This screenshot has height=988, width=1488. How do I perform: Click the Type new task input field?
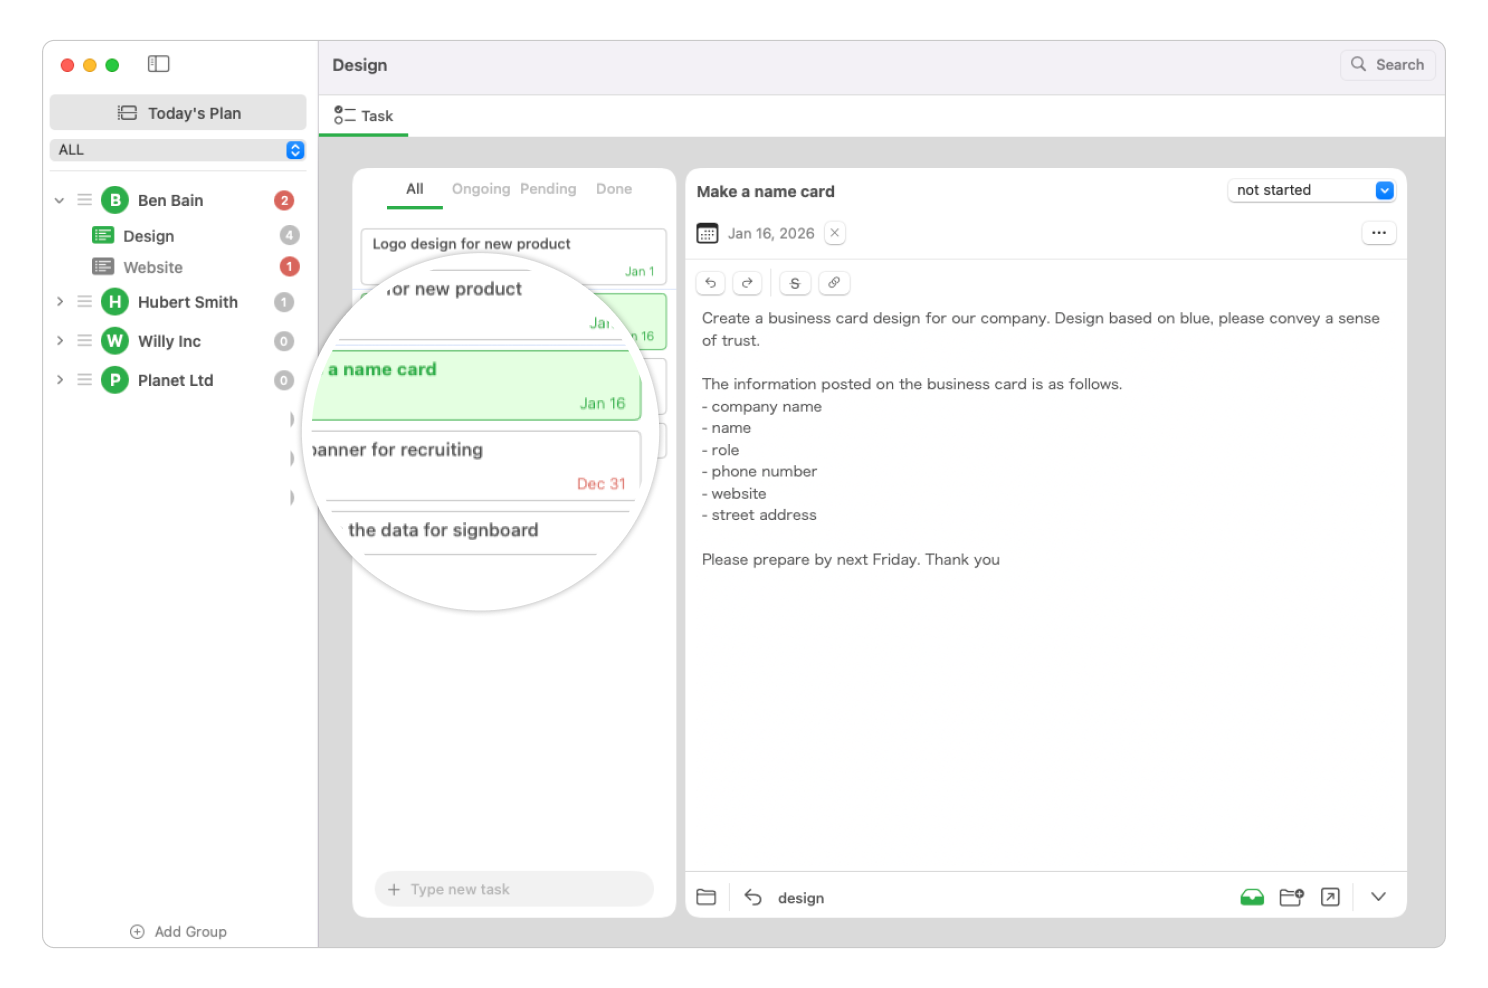tap(513, 889)
